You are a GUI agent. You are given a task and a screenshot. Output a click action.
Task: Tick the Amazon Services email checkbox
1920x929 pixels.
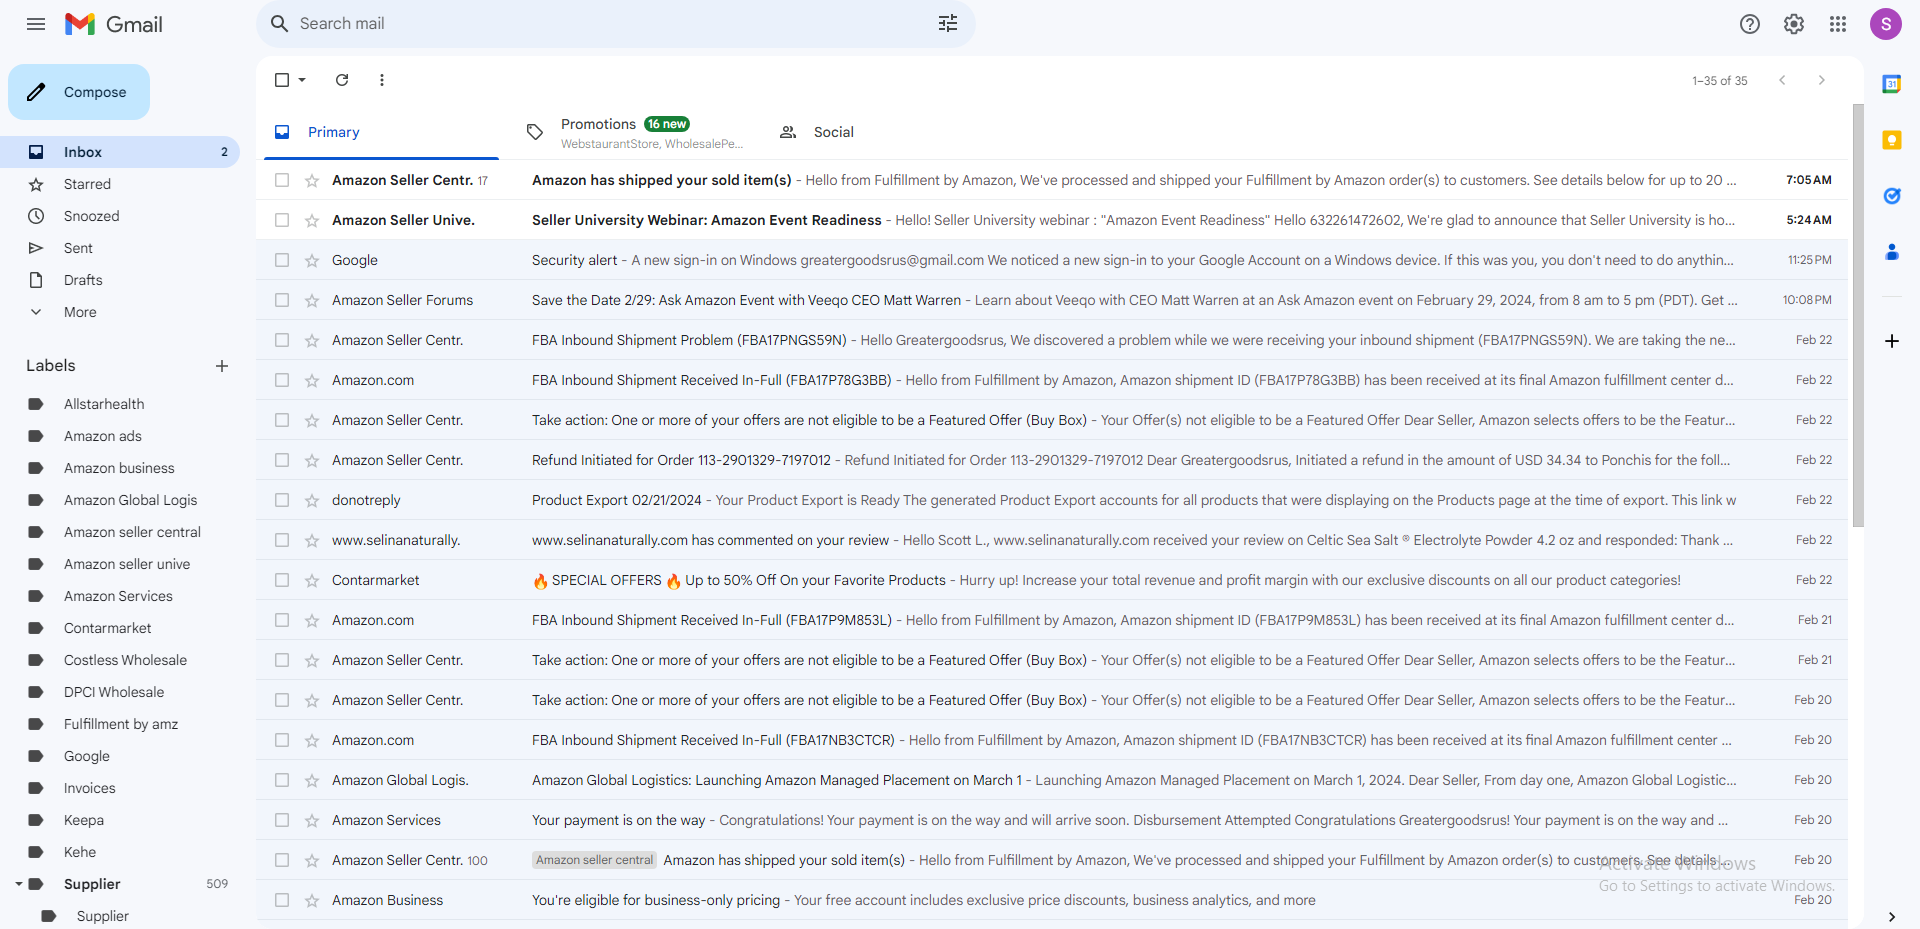coord(282,820)
